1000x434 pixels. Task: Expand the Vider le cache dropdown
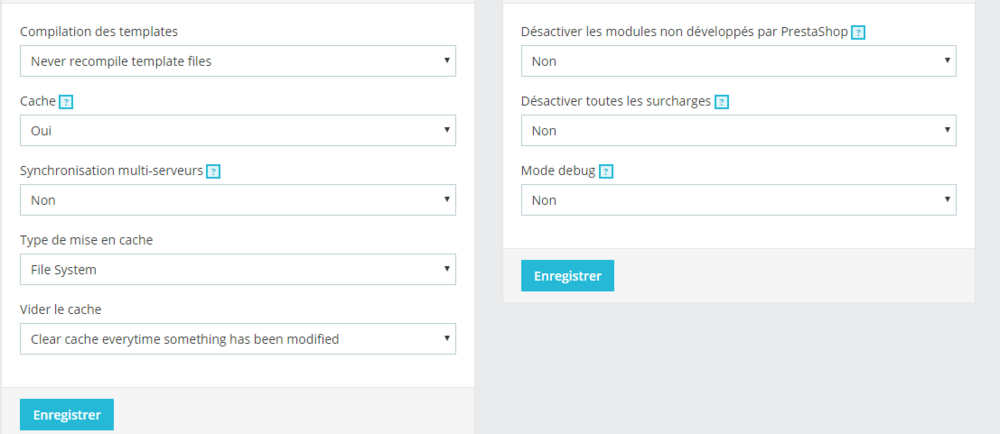[x=238, y=339]
